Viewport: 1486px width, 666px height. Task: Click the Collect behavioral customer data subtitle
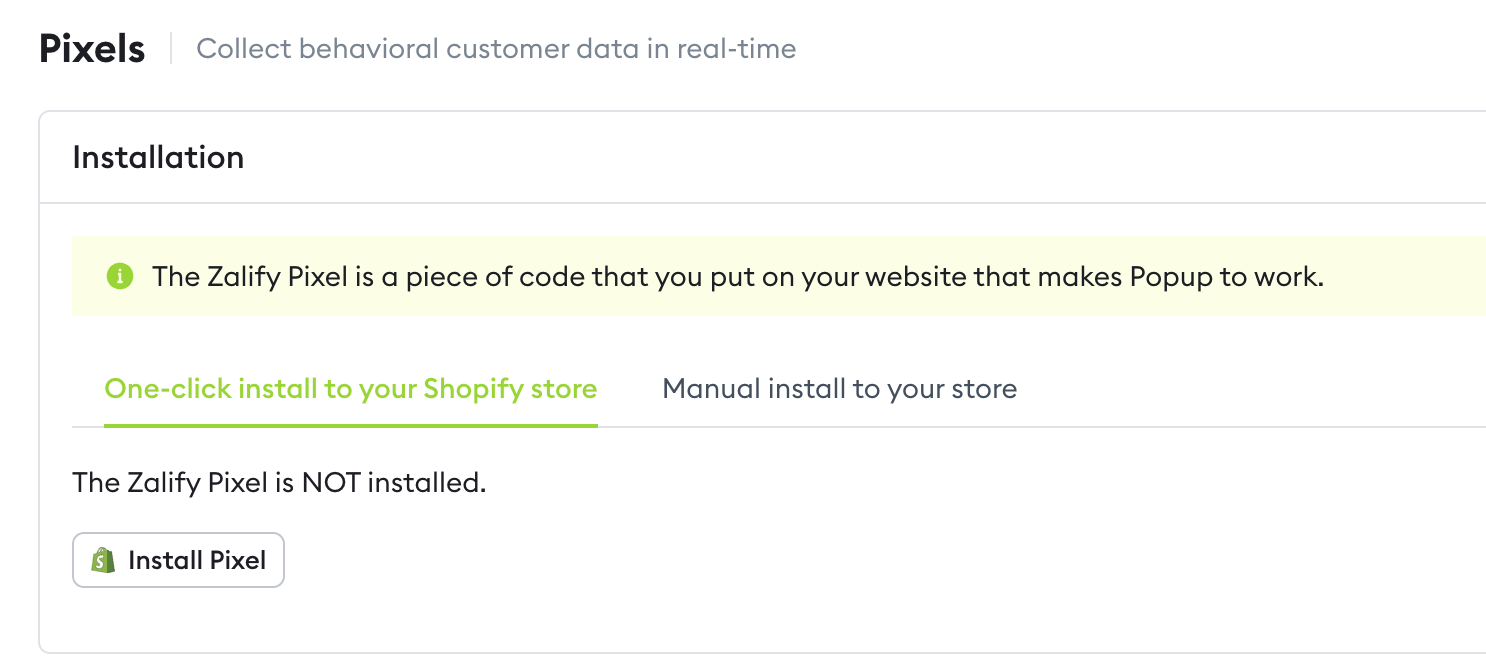coord(496,49)
